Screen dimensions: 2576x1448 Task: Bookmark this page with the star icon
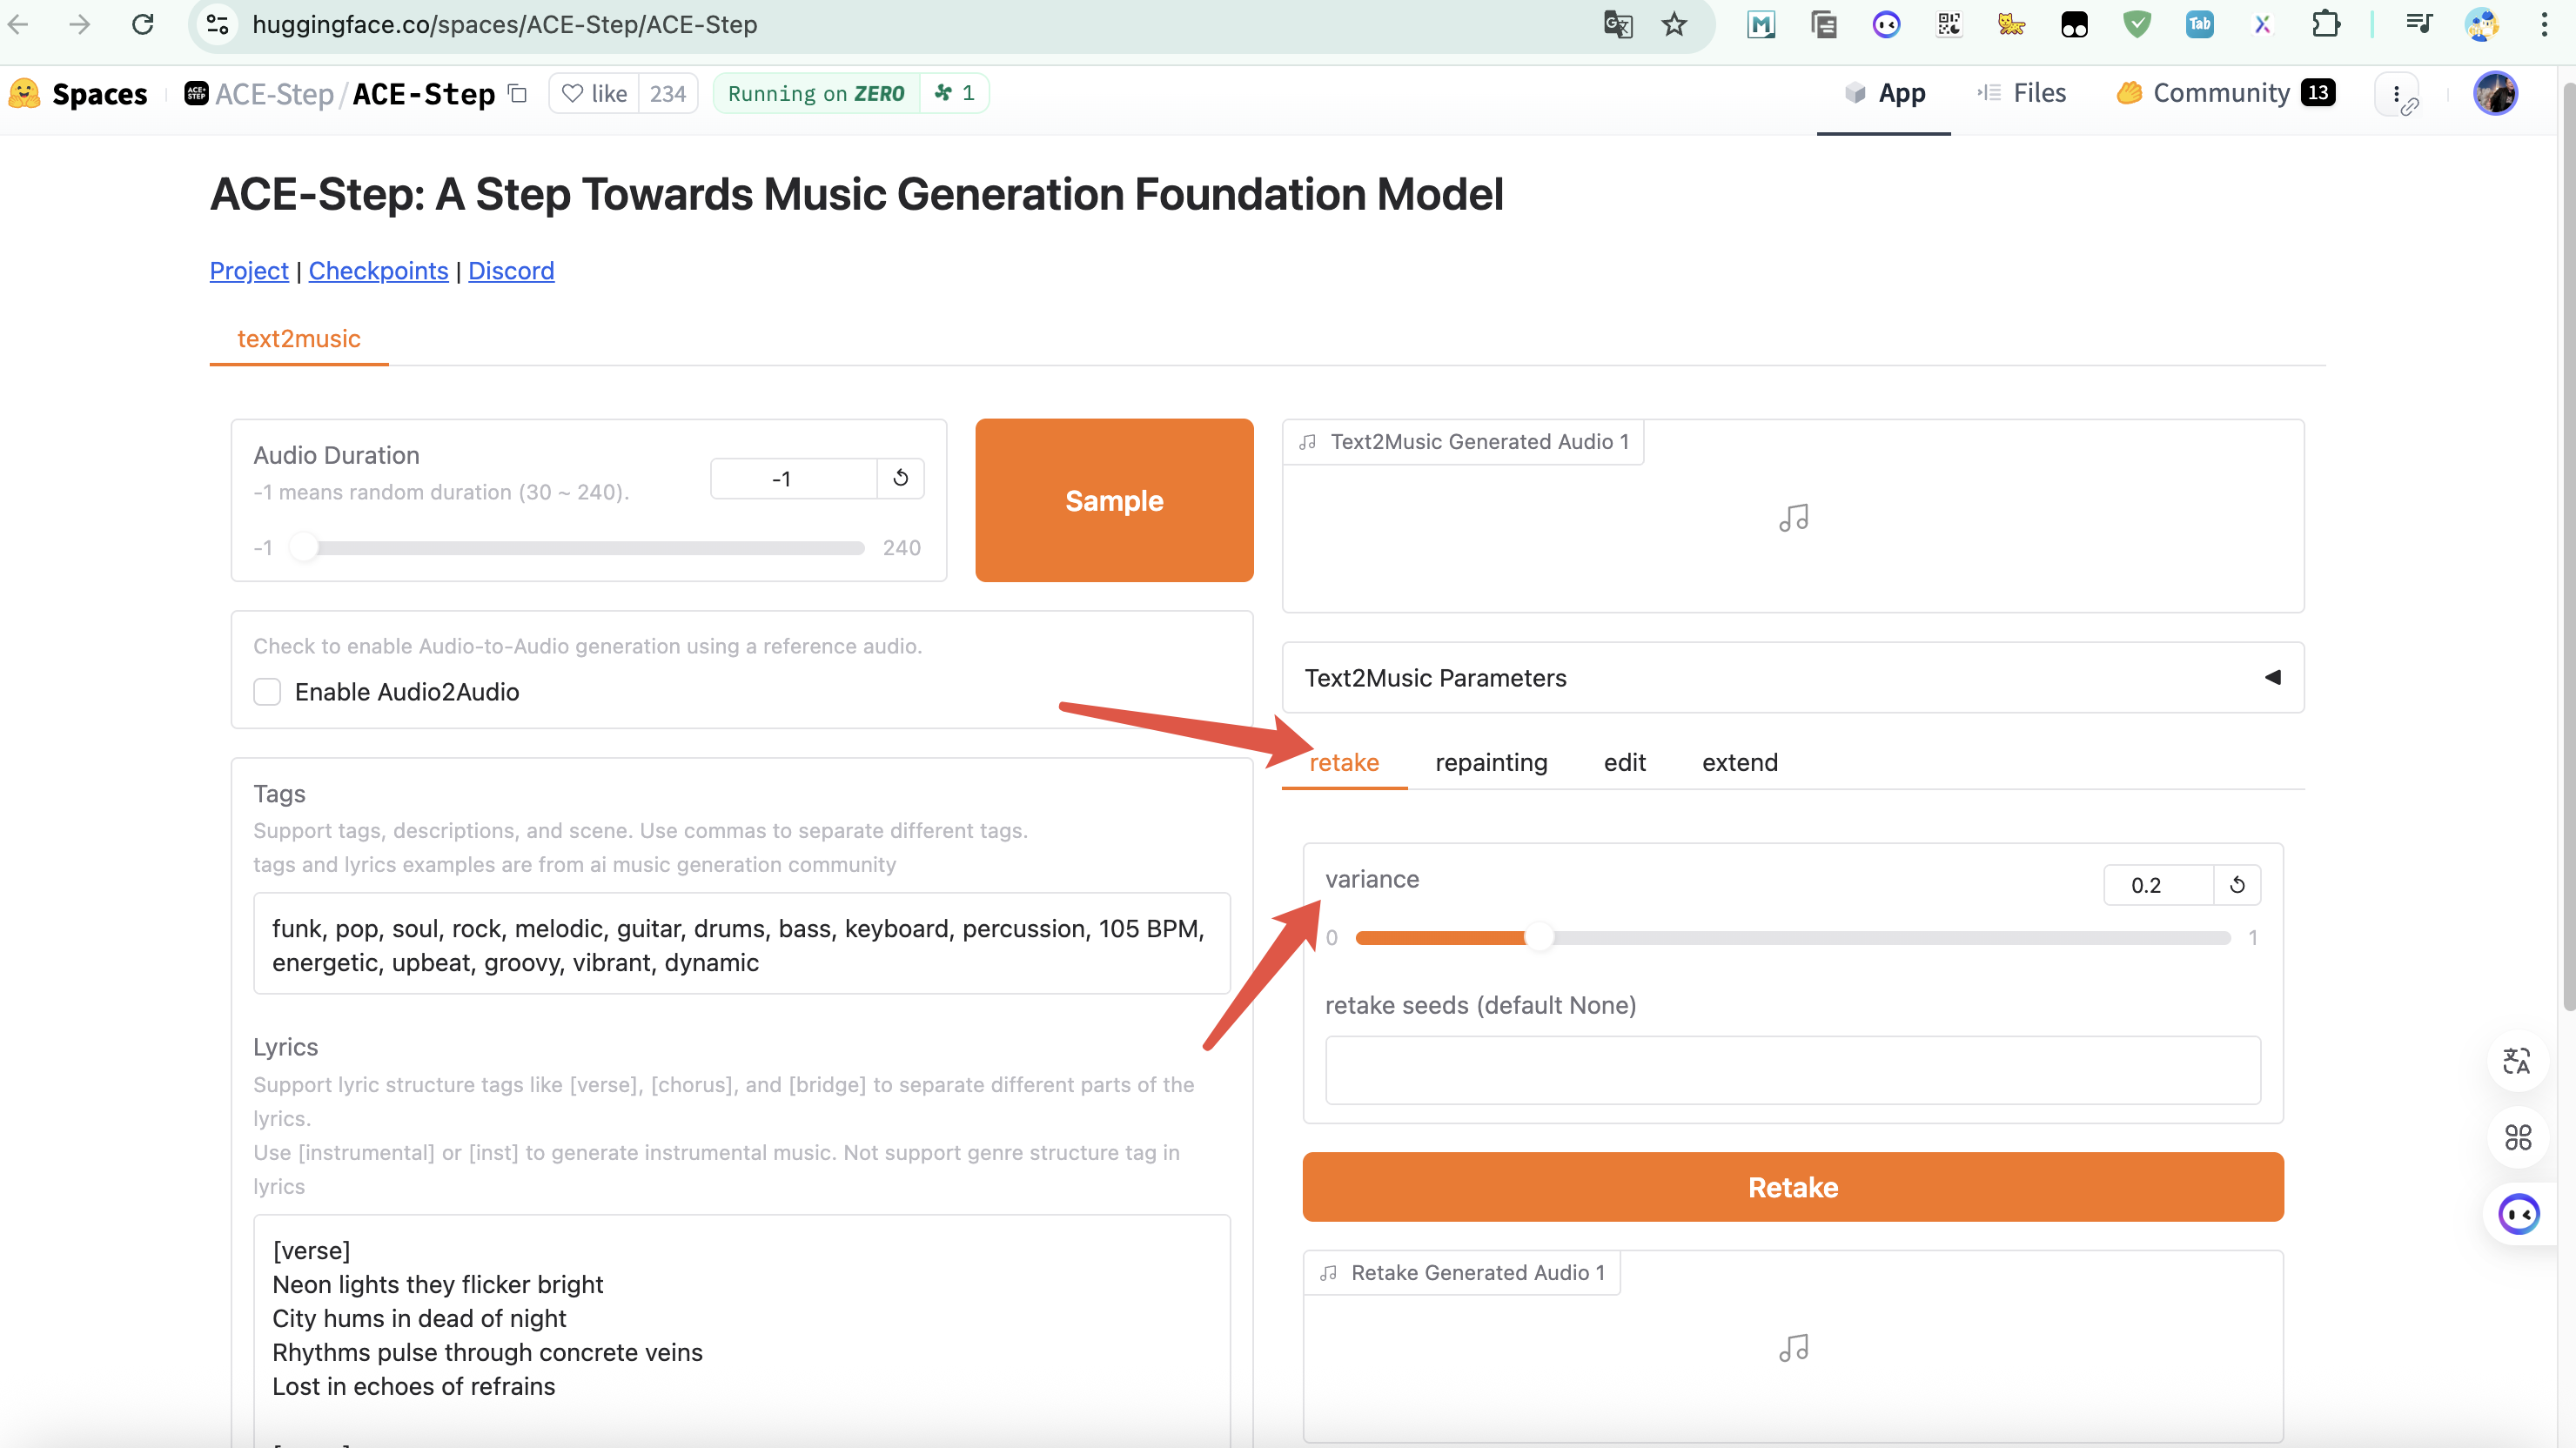click(1674, 24)
